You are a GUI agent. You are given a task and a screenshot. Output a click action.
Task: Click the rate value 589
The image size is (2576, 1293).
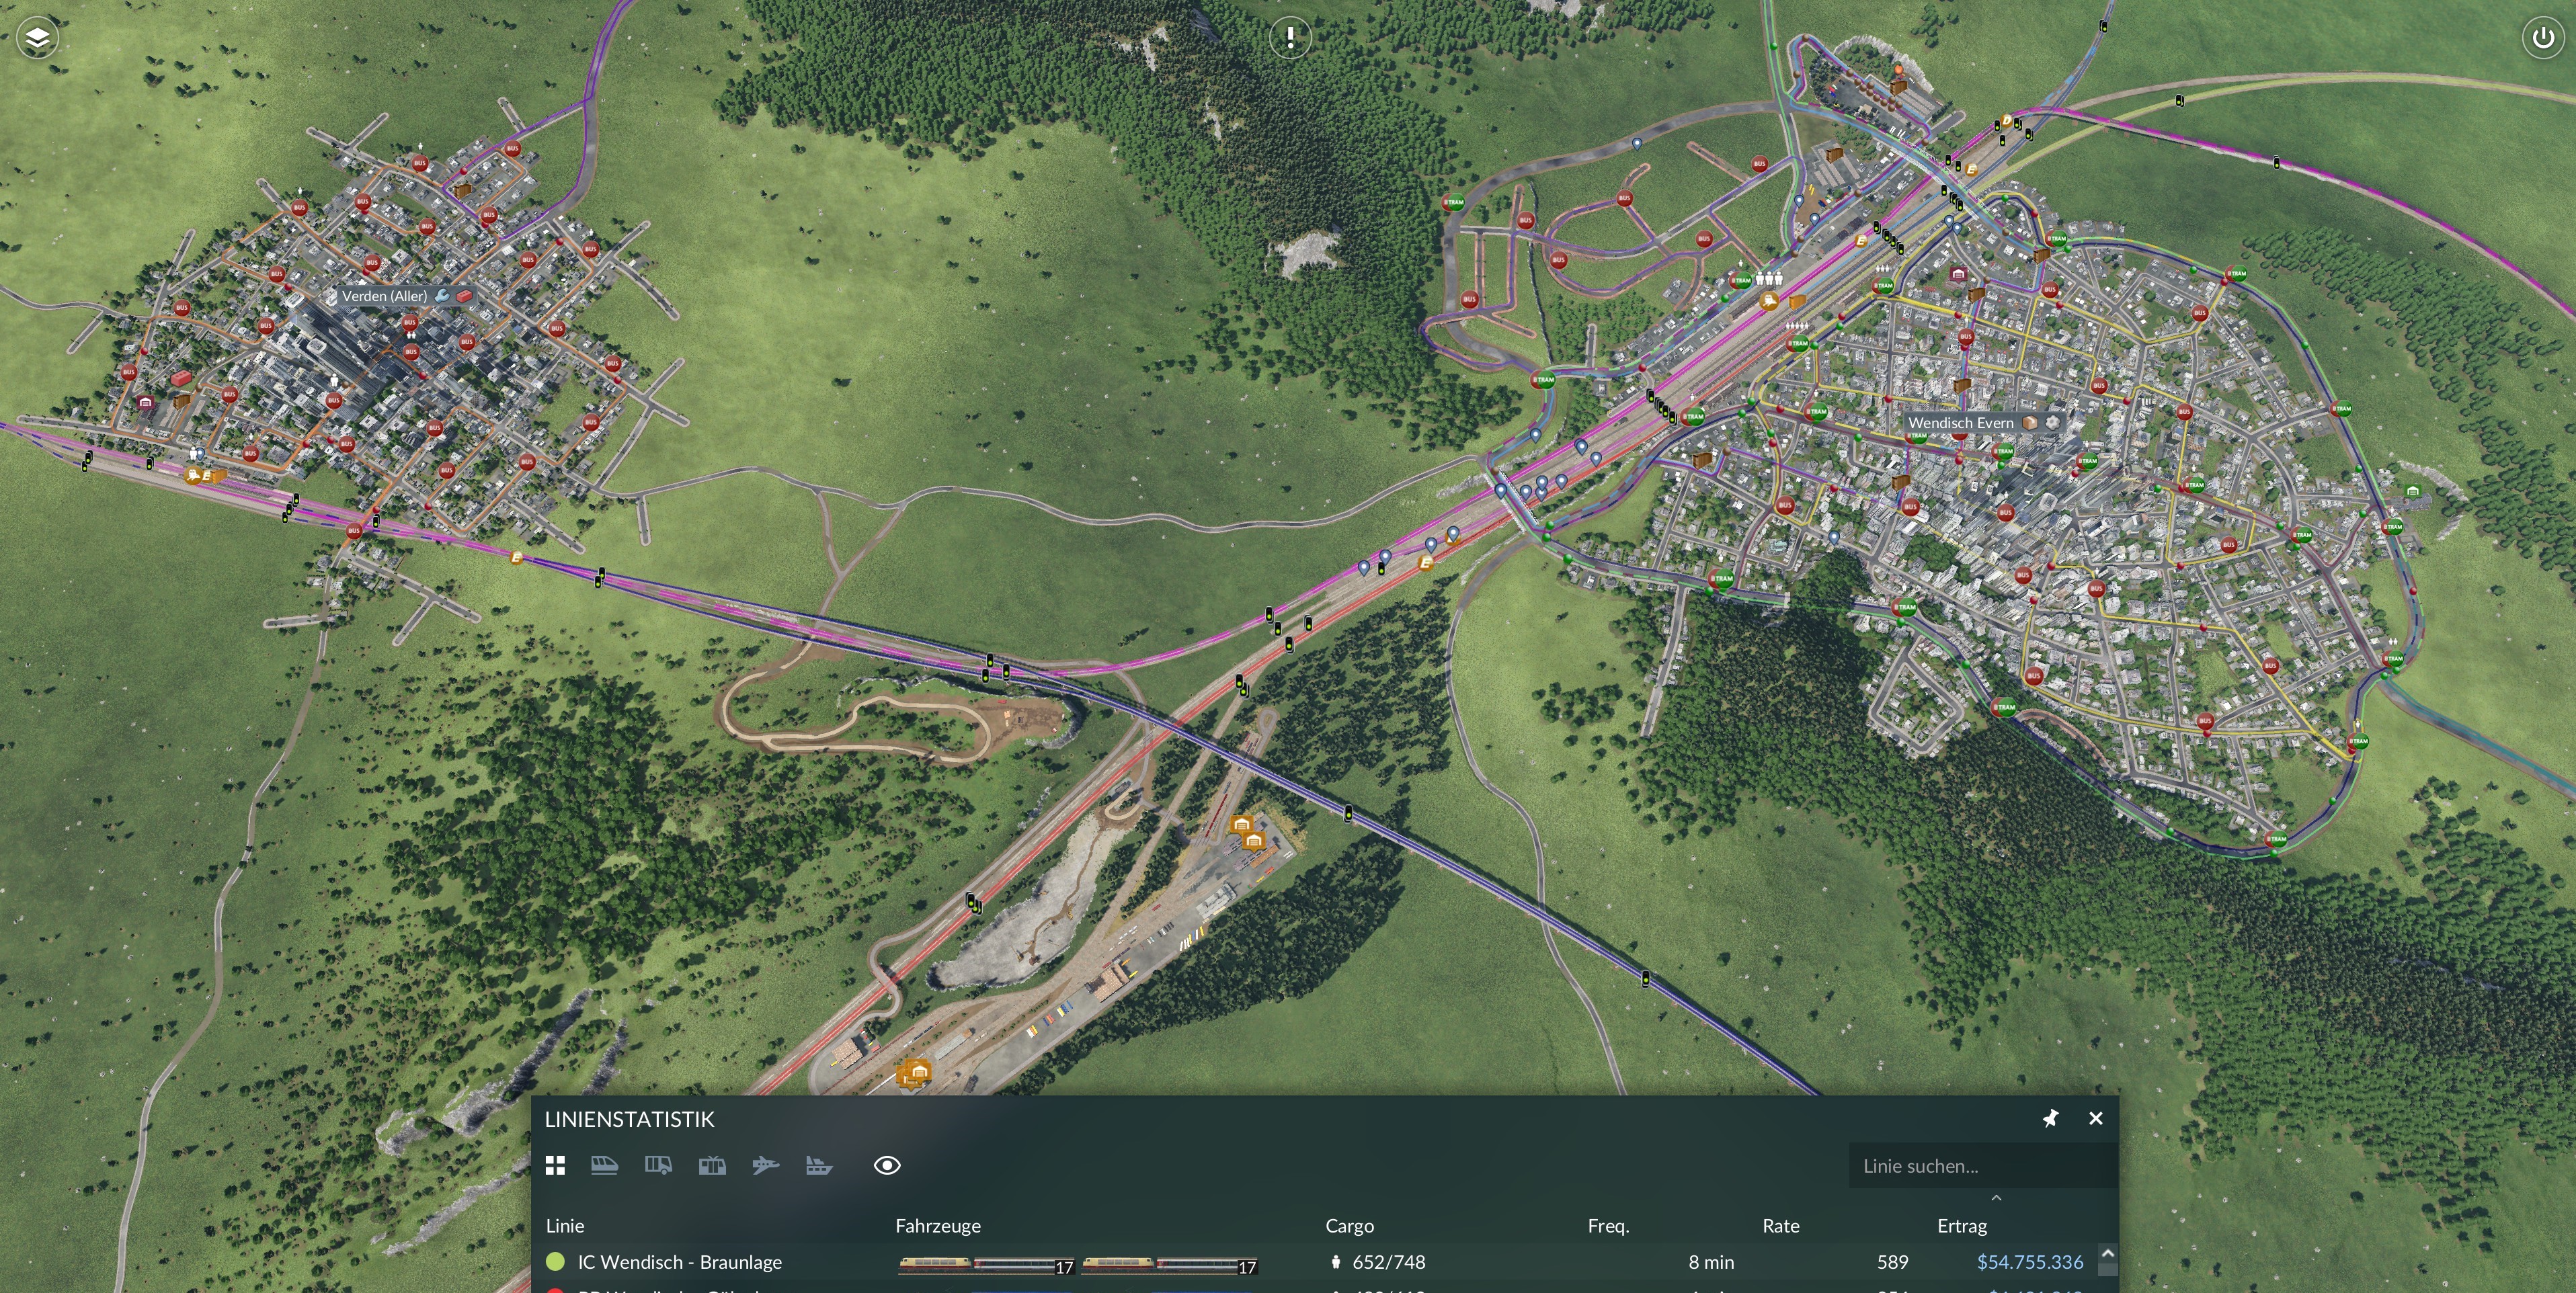(x=1892, y=1262)
